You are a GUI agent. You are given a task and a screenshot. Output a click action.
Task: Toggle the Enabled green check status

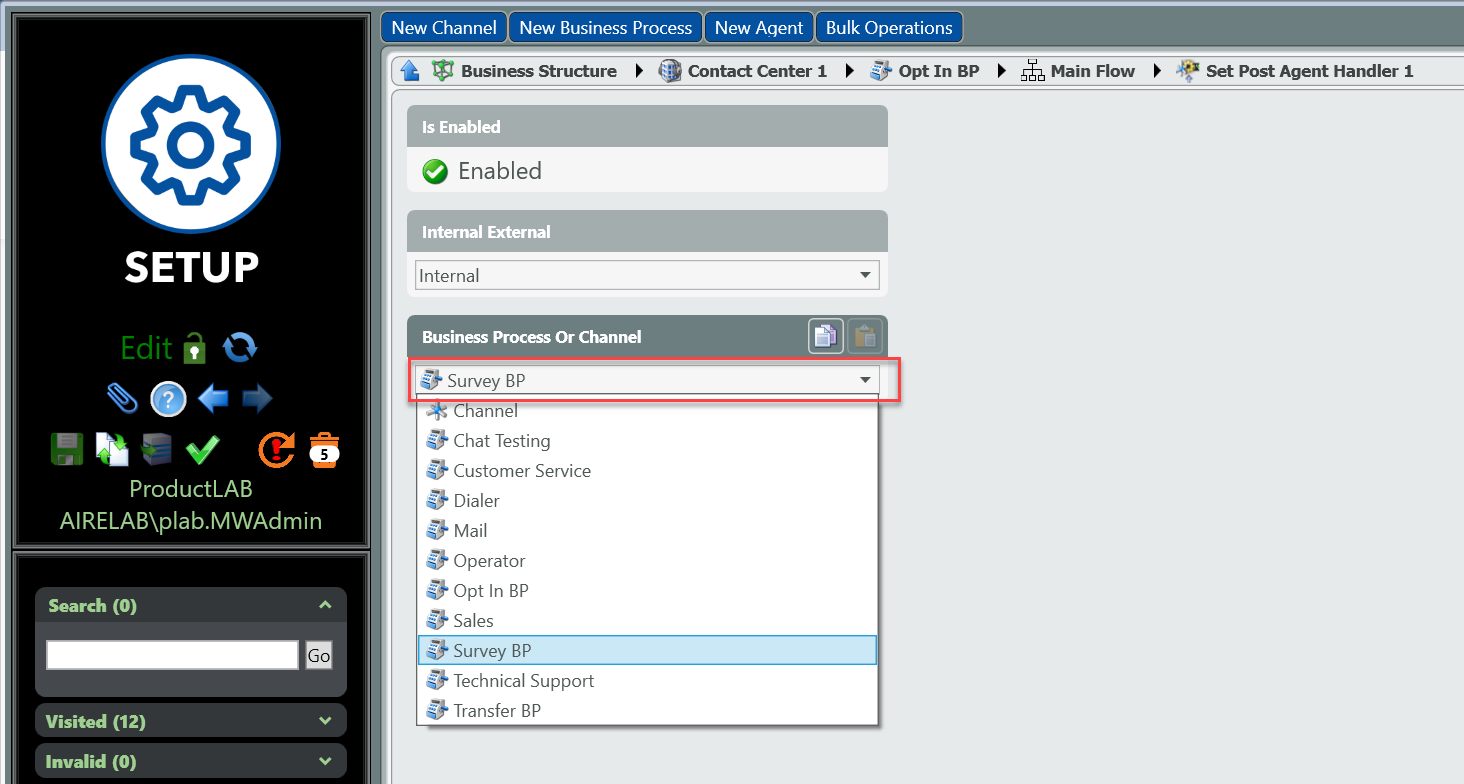[435, 172]
